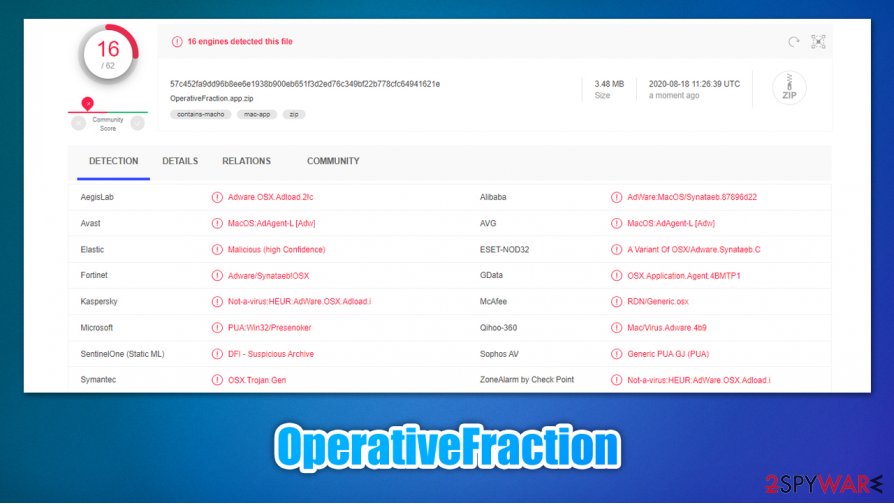Screen dimensions: 894x504
Task: Click Avast's MacOS:AdAgent-L [Adw] result
Action: [271, 223]
